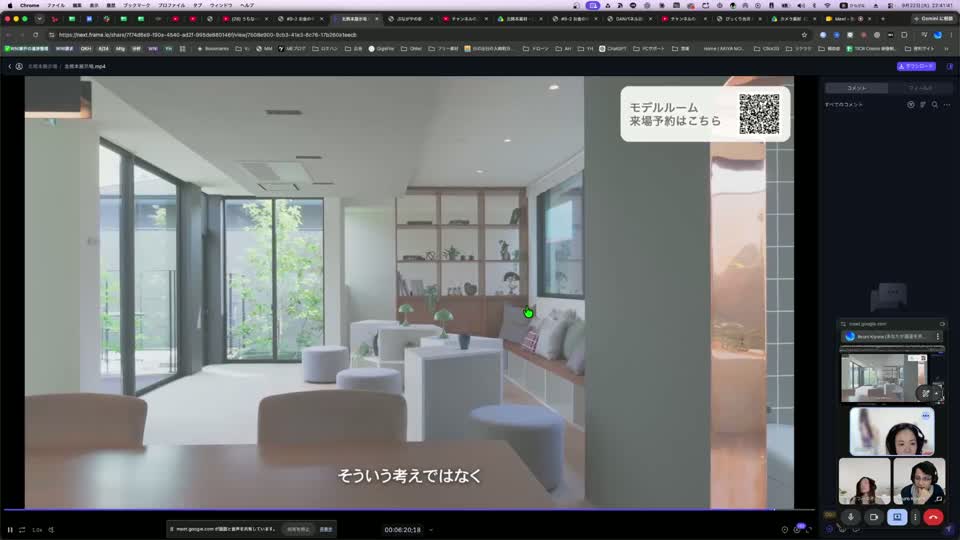Open the ウィンドウ menu in the menu bar
The width and height of the screenshot is (960, 540).
(x=221, y=5)
